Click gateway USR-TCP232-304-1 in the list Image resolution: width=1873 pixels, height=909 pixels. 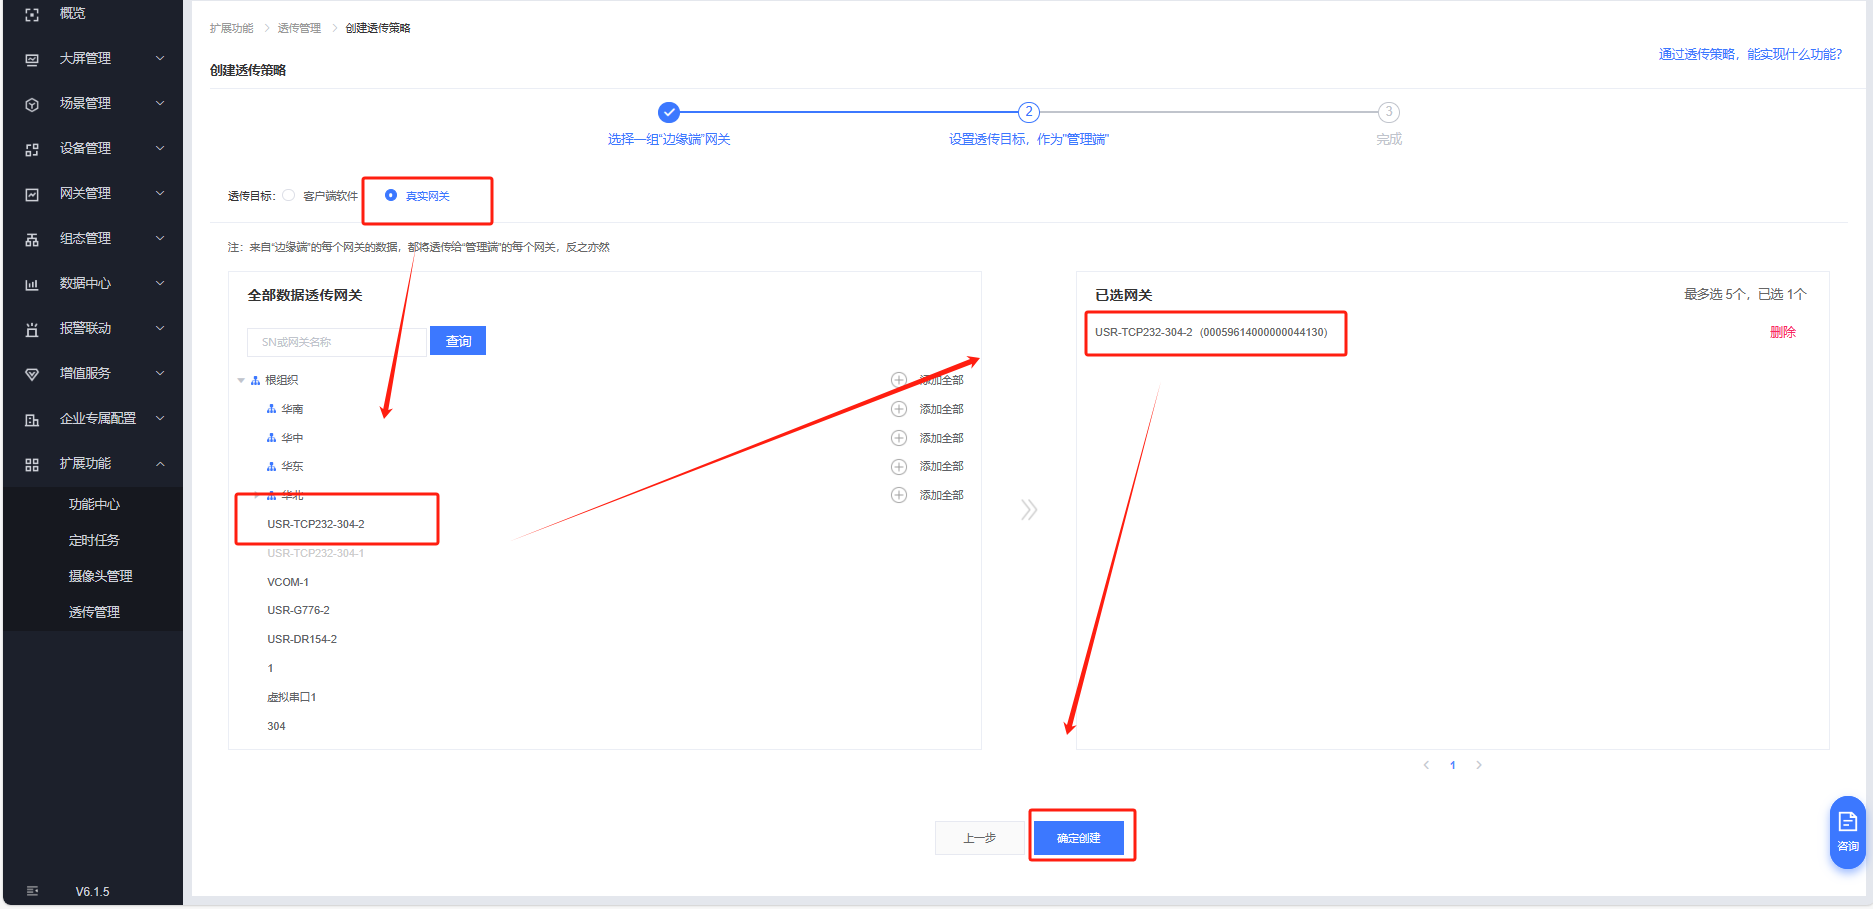point(316,553)
